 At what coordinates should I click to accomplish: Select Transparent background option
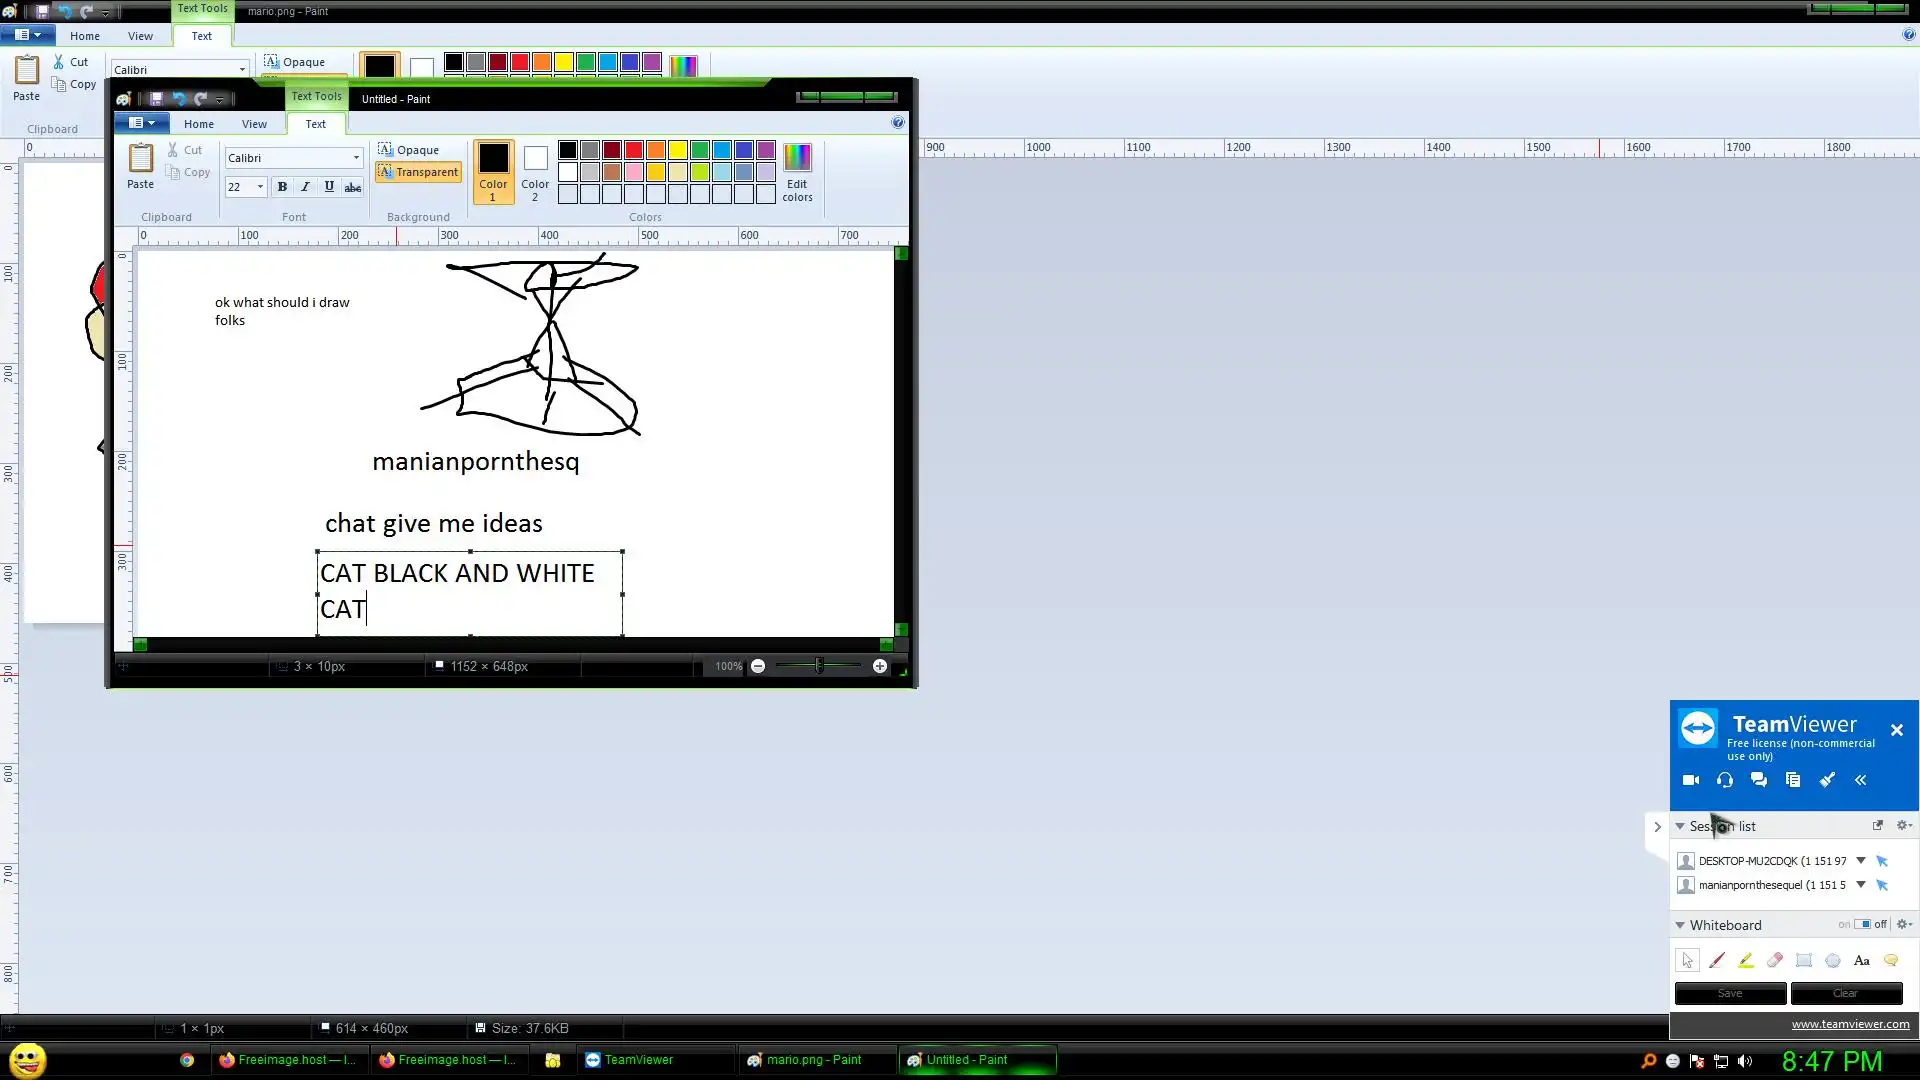click(x=418, y=172)
